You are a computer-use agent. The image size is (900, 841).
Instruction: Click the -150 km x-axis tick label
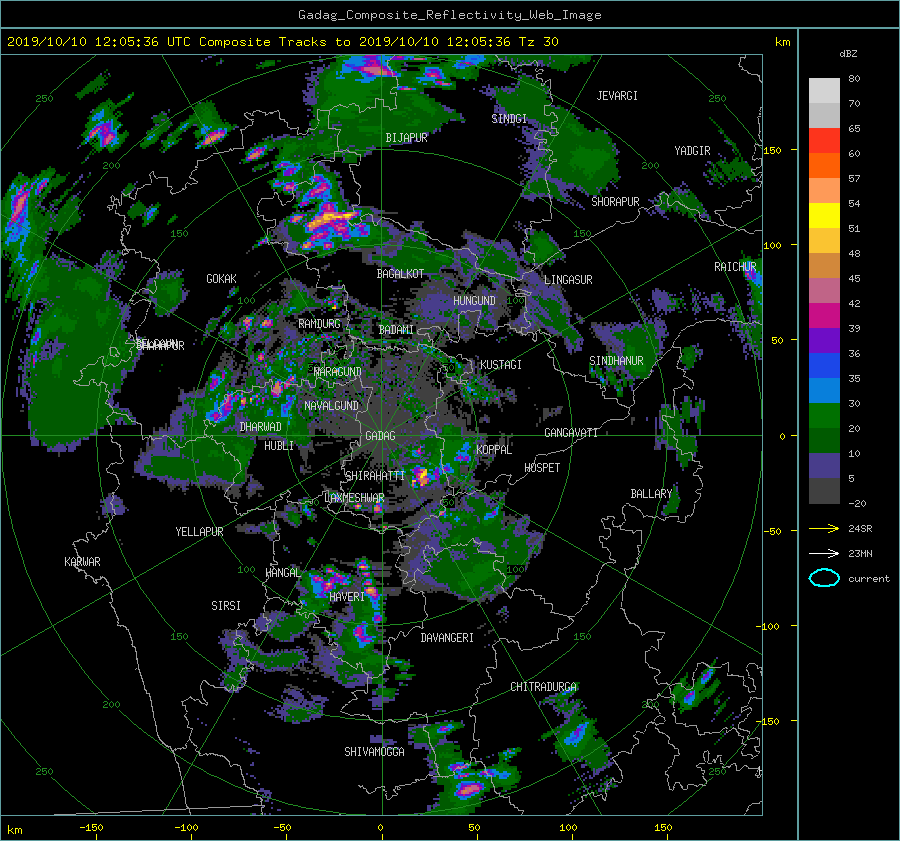click(x=91, y=827)
